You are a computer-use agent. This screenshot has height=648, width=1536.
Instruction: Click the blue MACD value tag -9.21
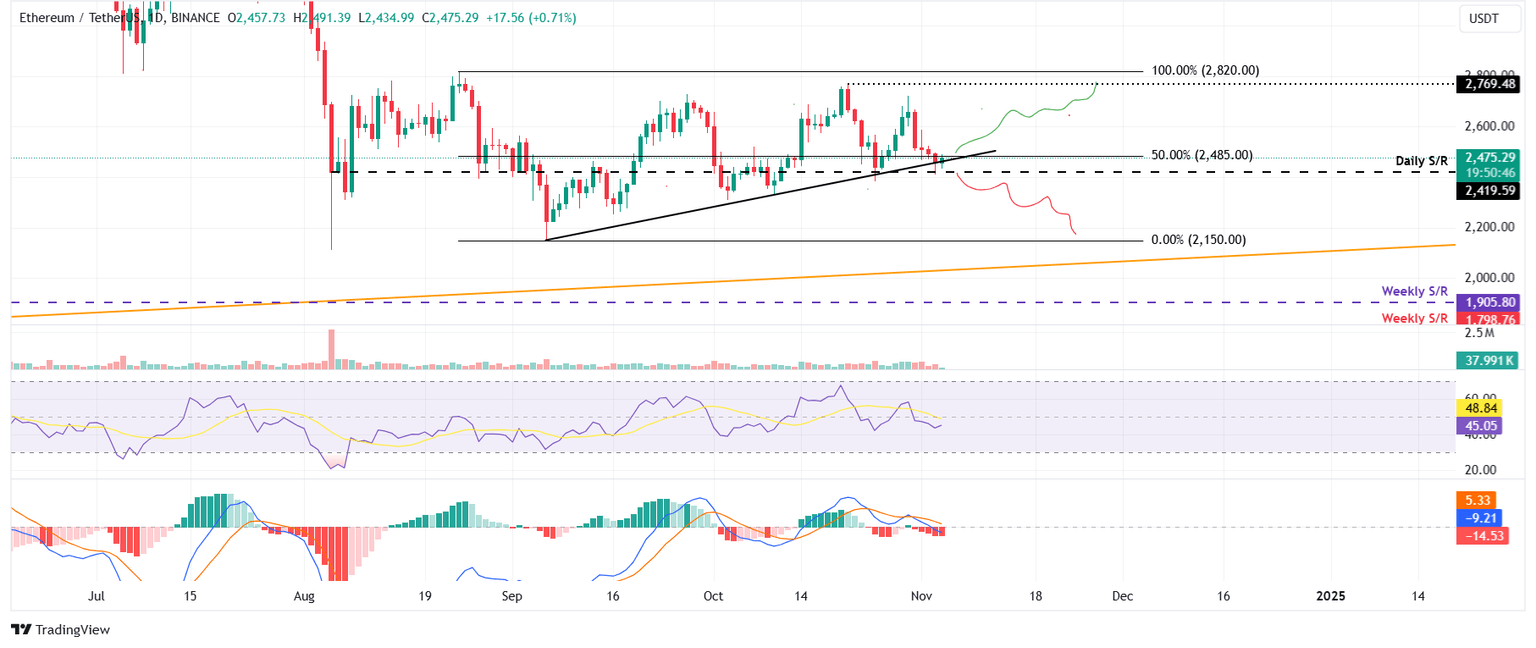click(x=1478, y=519)
